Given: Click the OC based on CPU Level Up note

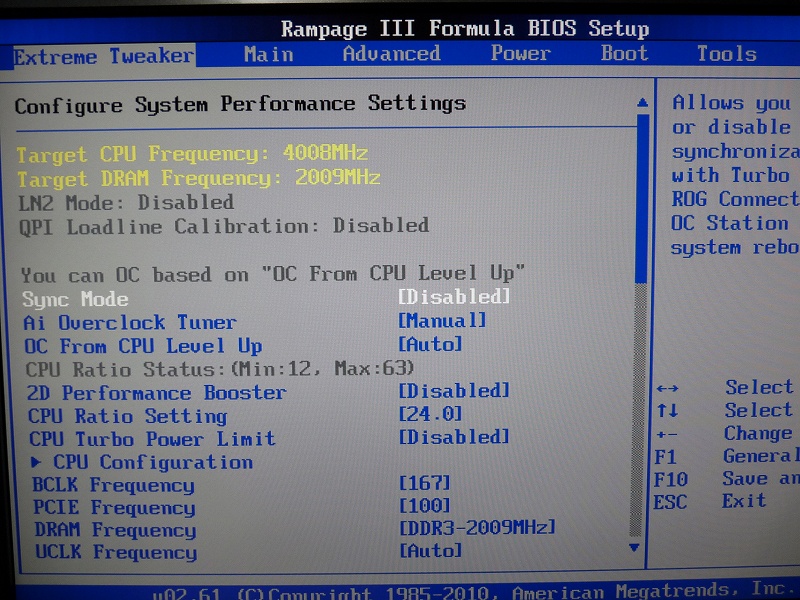Looking at the screenshot, I should (x=272, y=274).
